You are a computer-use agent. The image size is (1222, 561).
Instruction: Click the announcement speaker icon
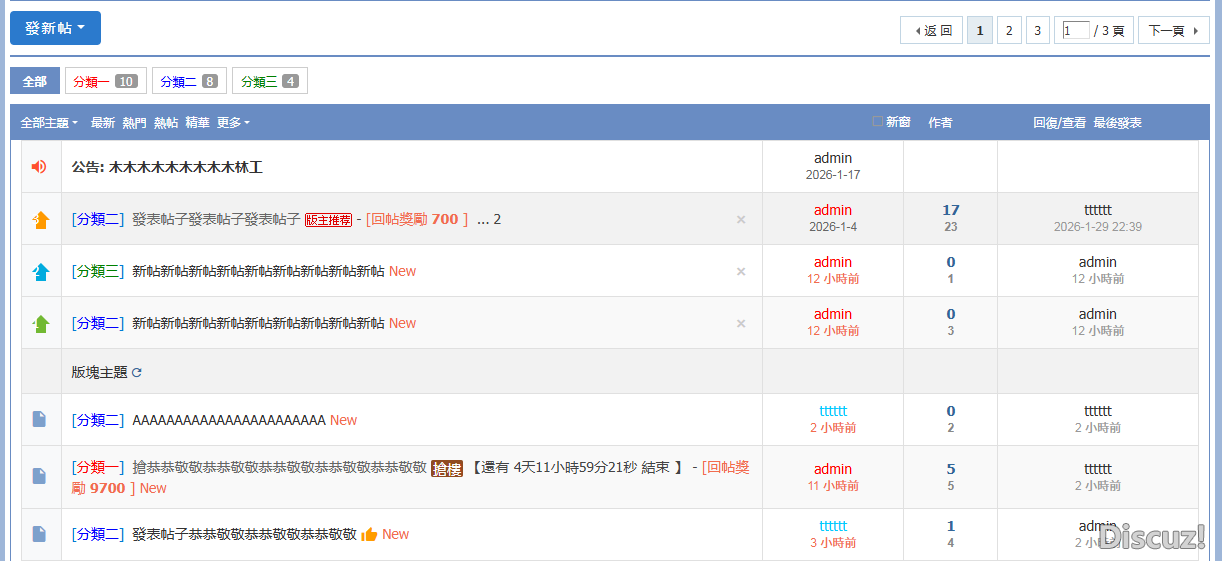click(39, 167)
